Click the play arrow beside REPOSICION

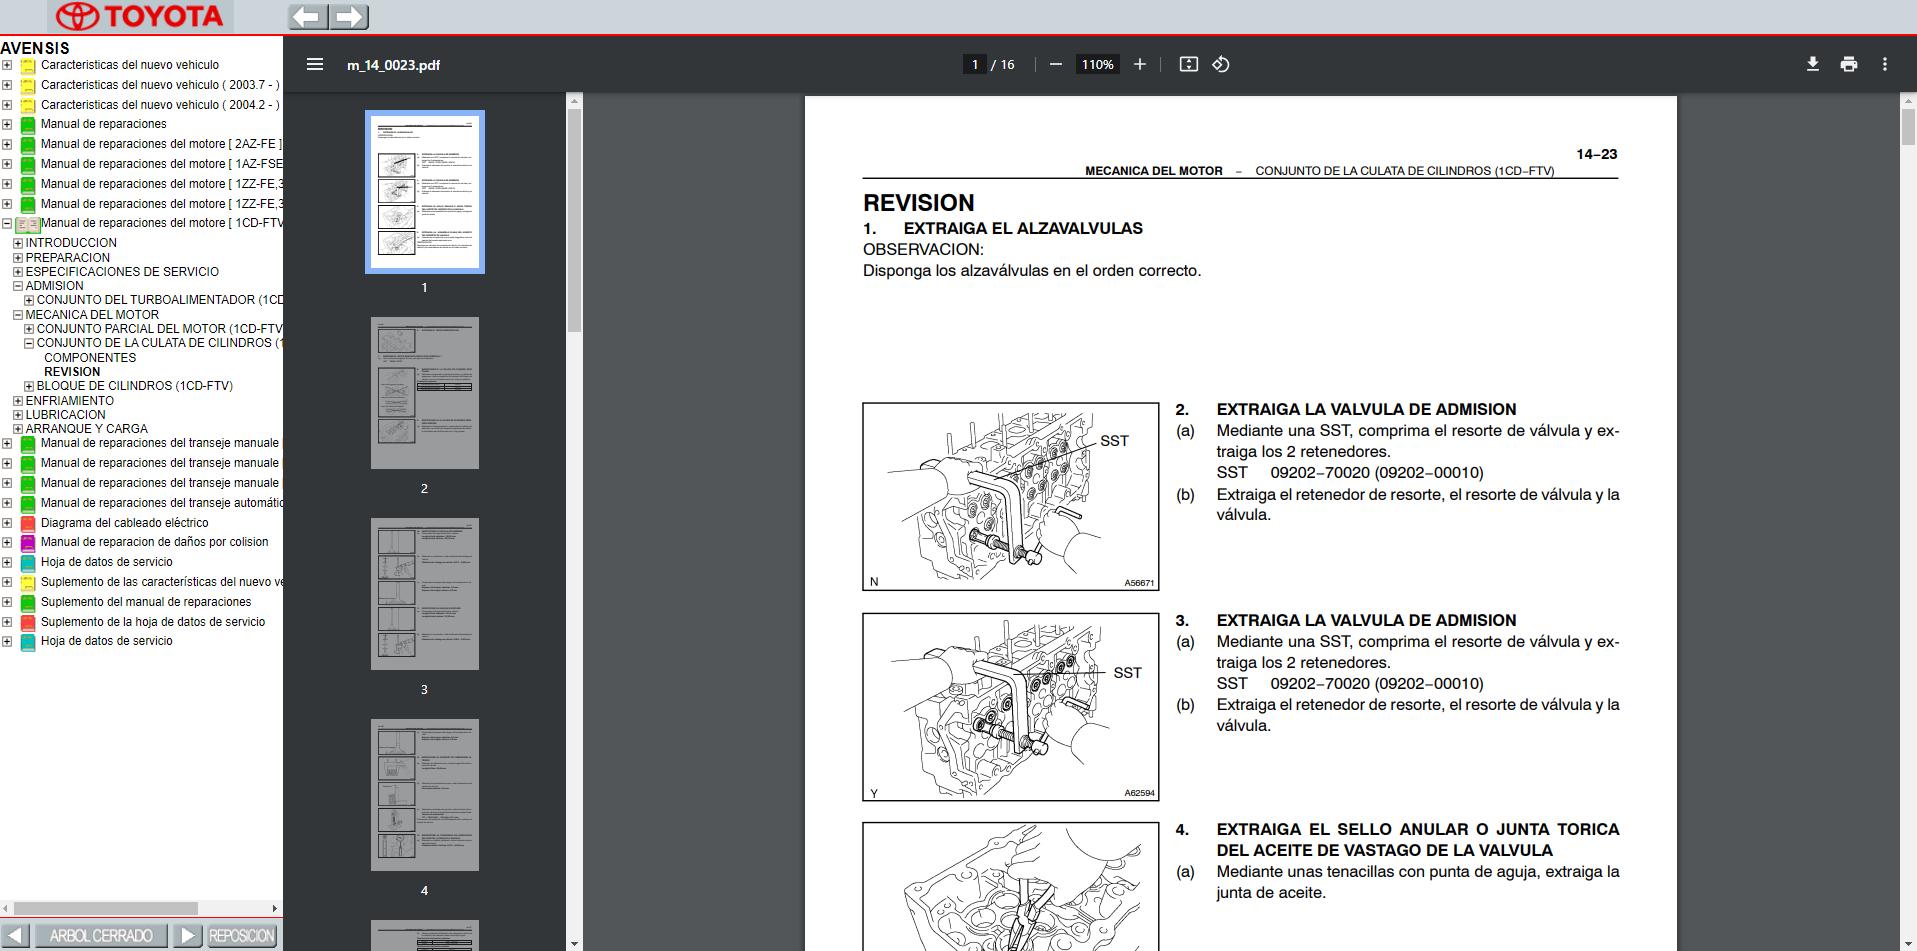tap(187, 935)
